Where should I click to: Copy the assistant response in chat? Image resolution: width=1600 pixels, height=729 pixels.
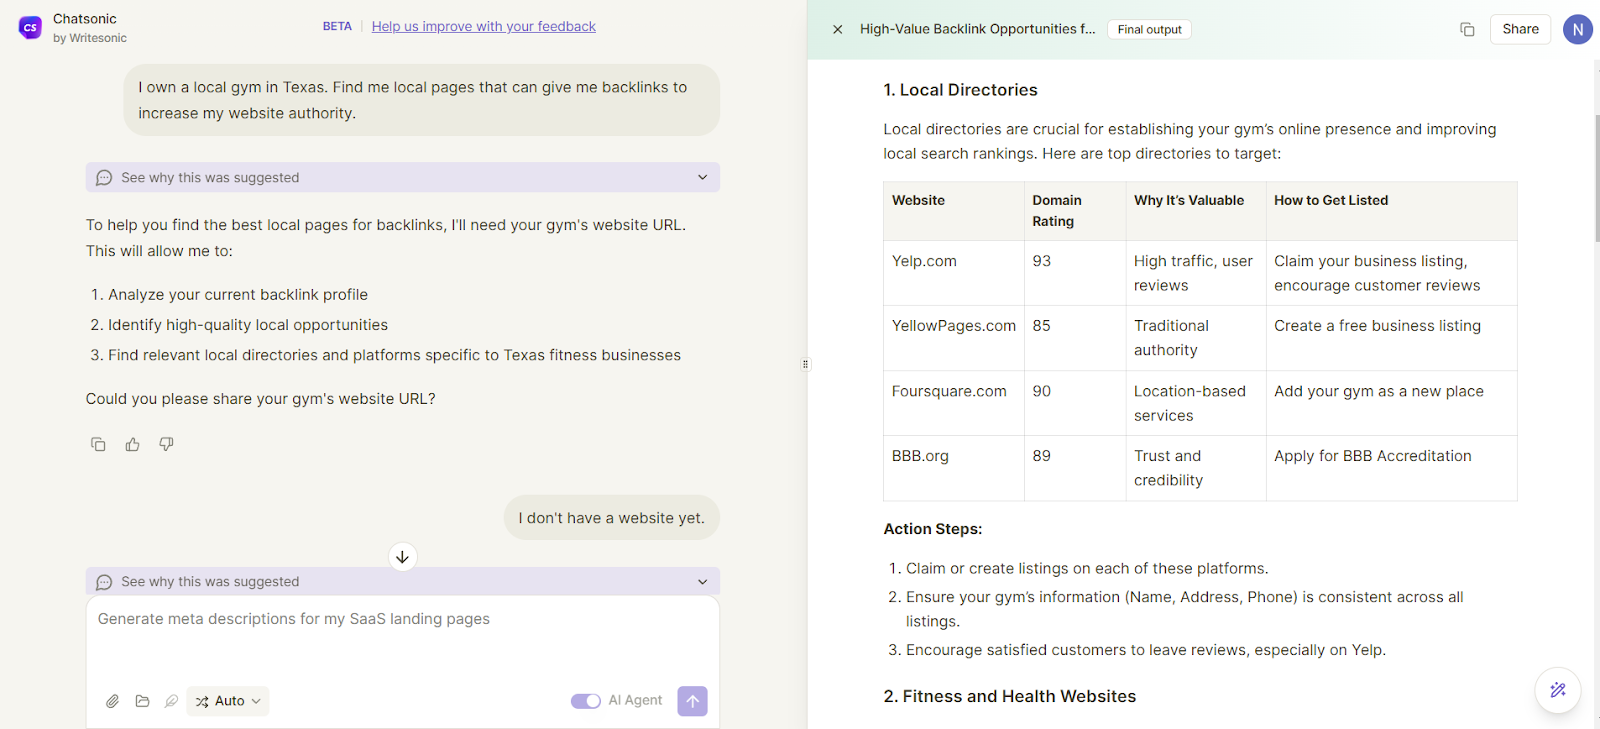point(98,444)
